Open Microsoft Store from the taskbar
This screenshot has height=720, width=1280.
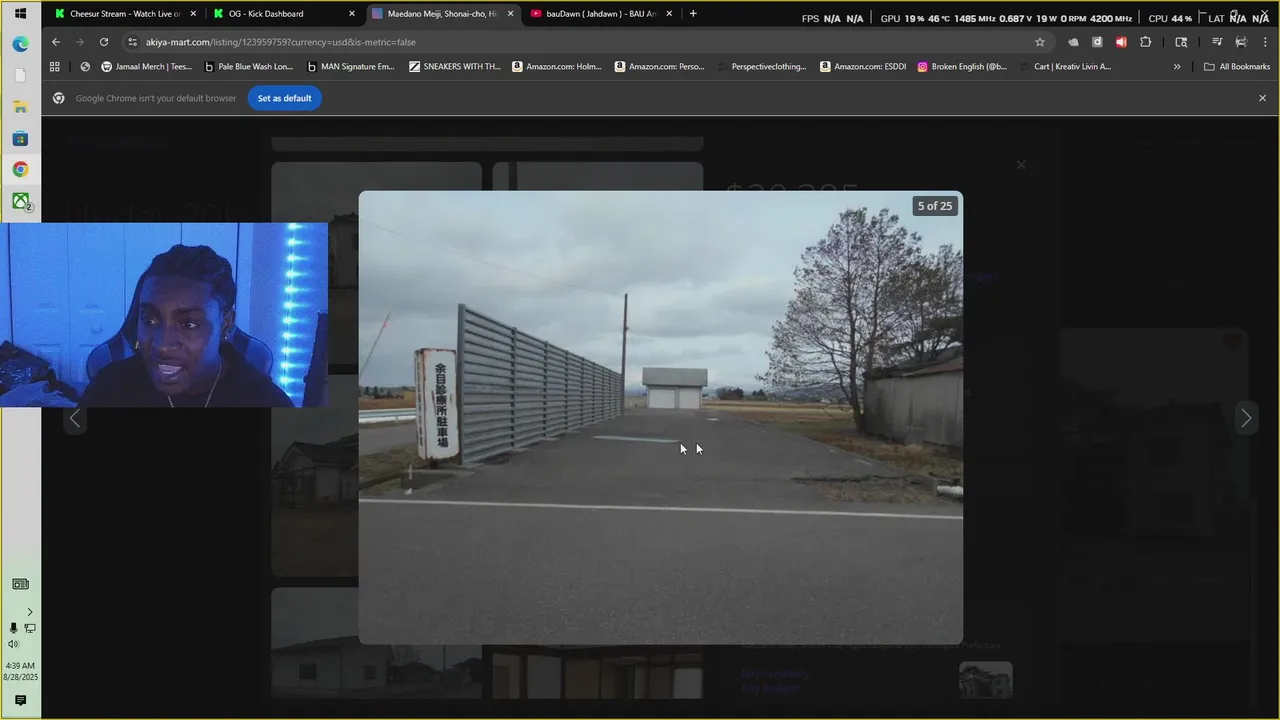click(x=20, y=138)
